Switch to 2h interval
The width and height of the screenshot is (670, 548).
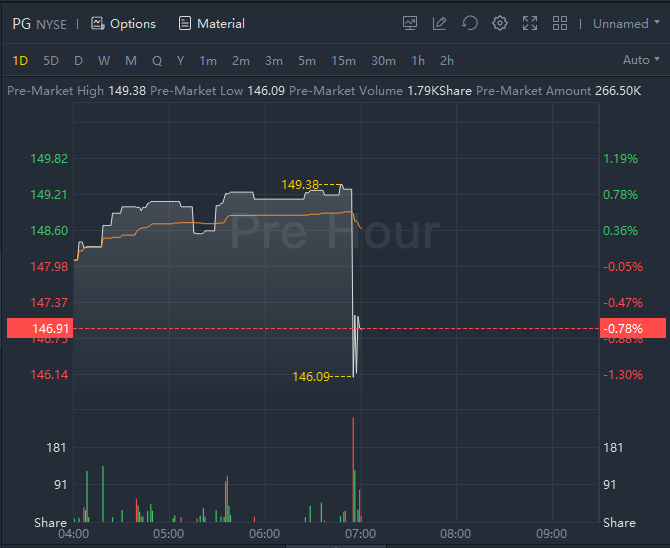447,61
